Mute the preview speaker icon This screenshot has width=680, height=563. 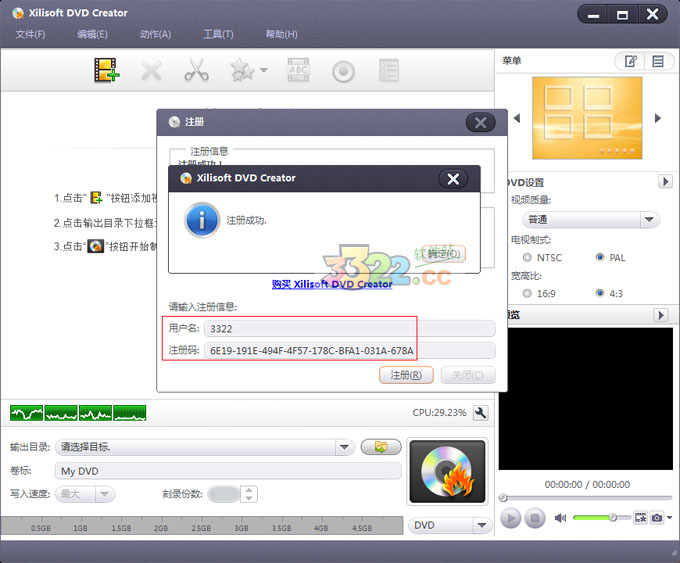click(560, 518)
